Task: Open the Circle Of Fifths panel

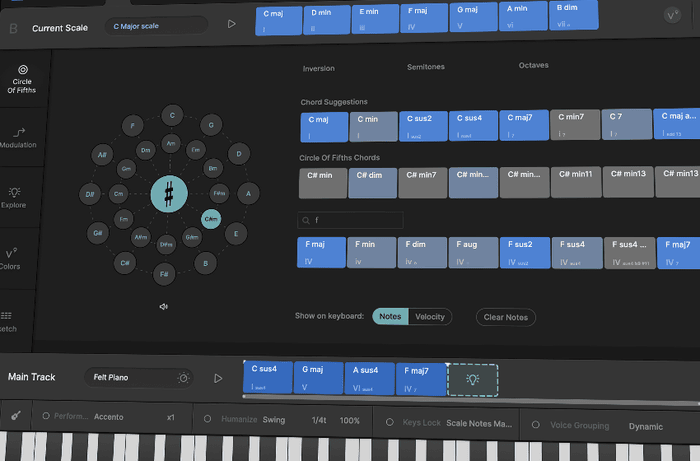Action: point(20,79)
